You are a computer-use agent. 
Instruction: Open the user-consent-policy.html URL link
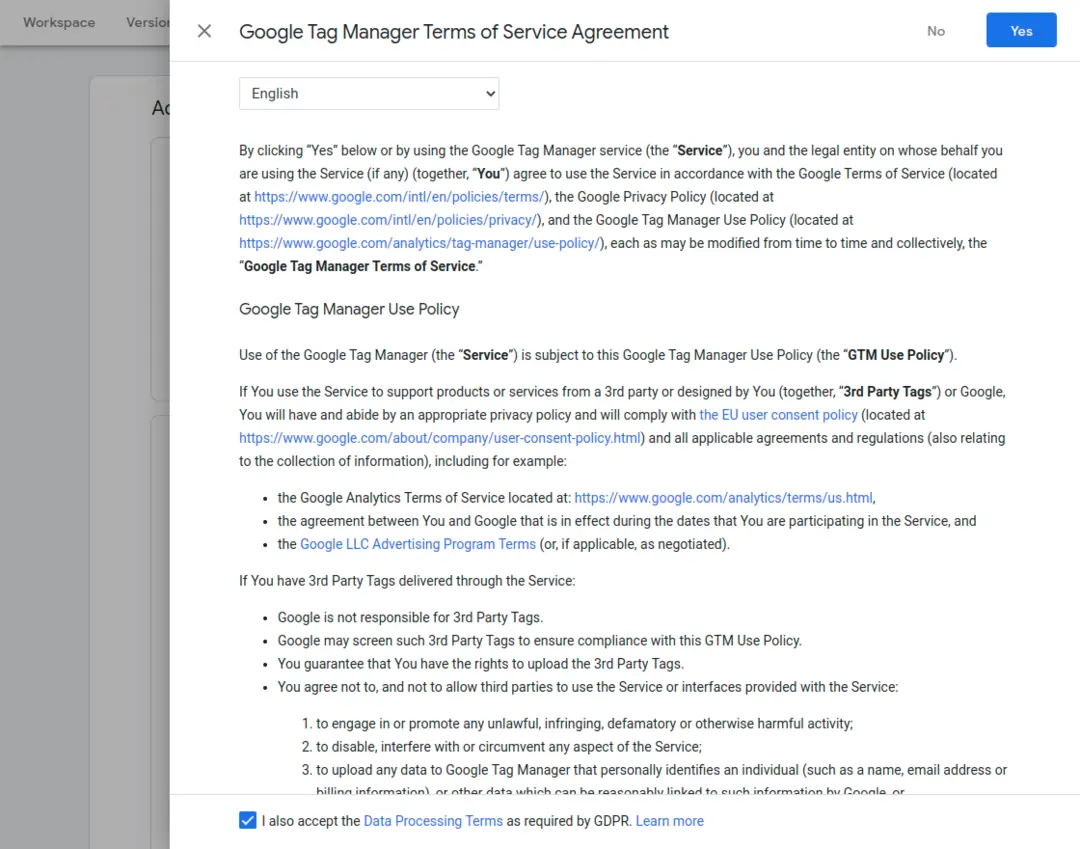(440, 438)
